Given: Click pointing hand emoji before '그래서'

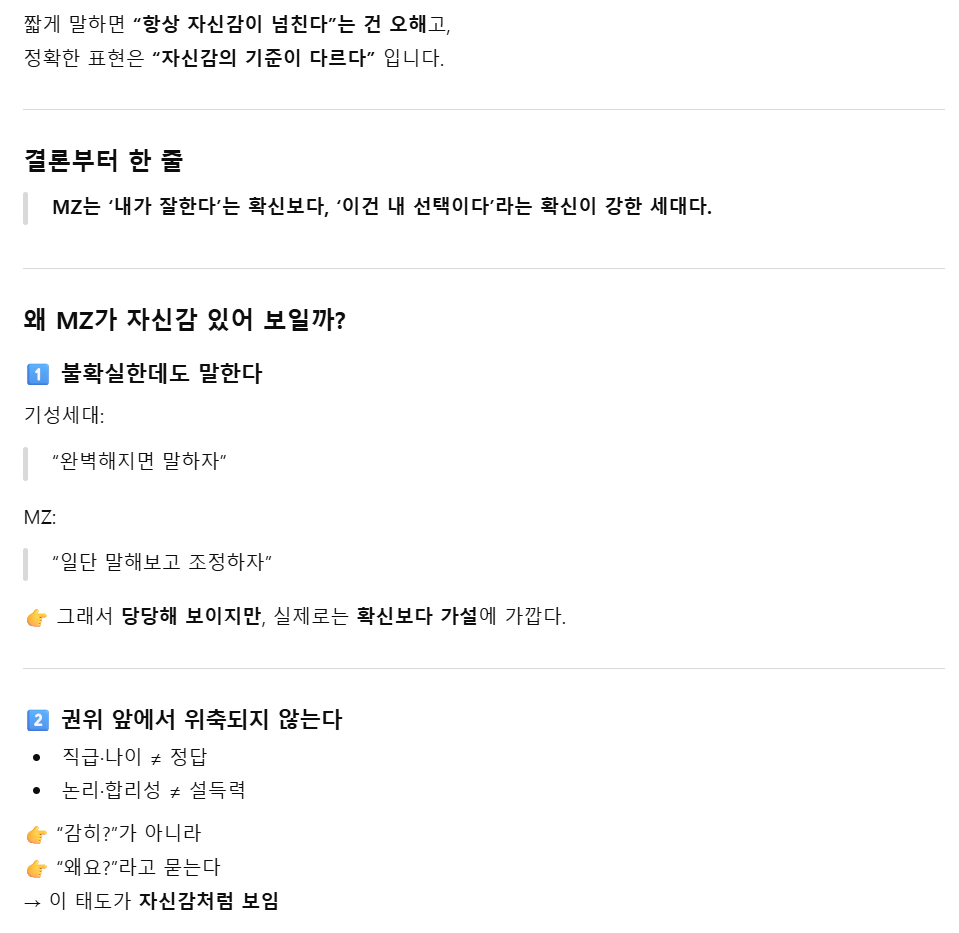Looking at the screenshot, I should click(37, 617).
